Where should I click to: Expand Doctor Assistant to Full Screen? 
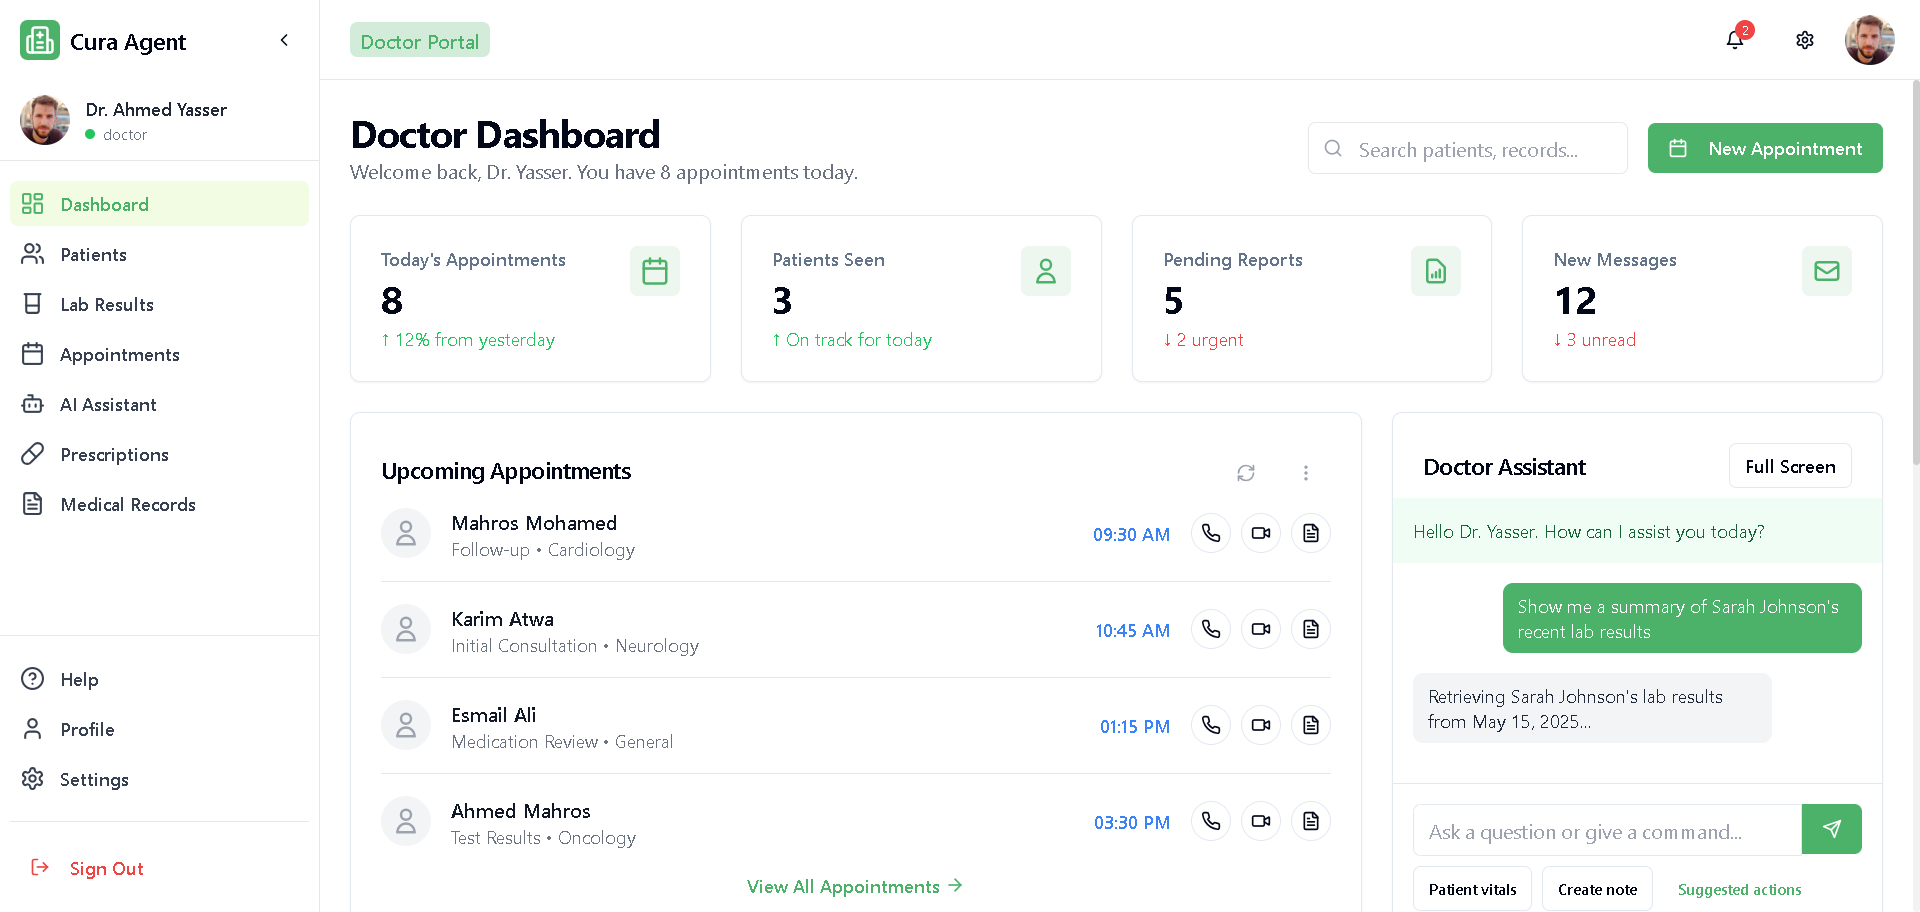1789,466
